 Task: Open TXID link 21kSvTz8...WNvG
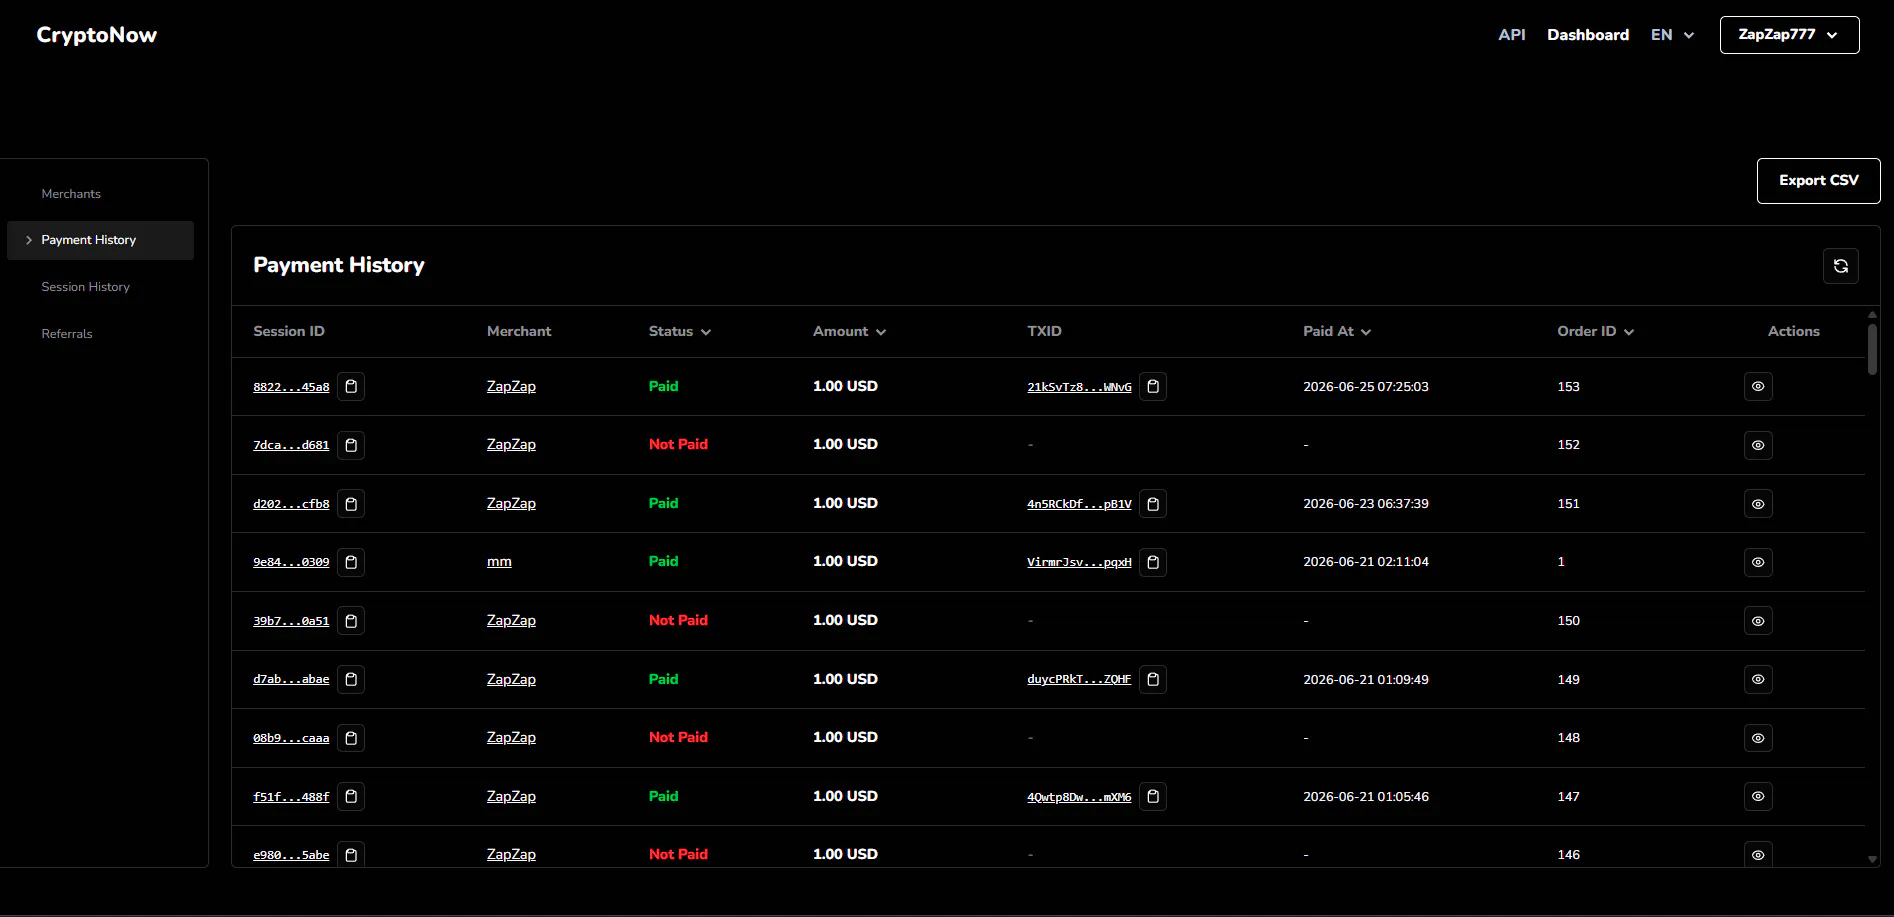pos(1079,387)
